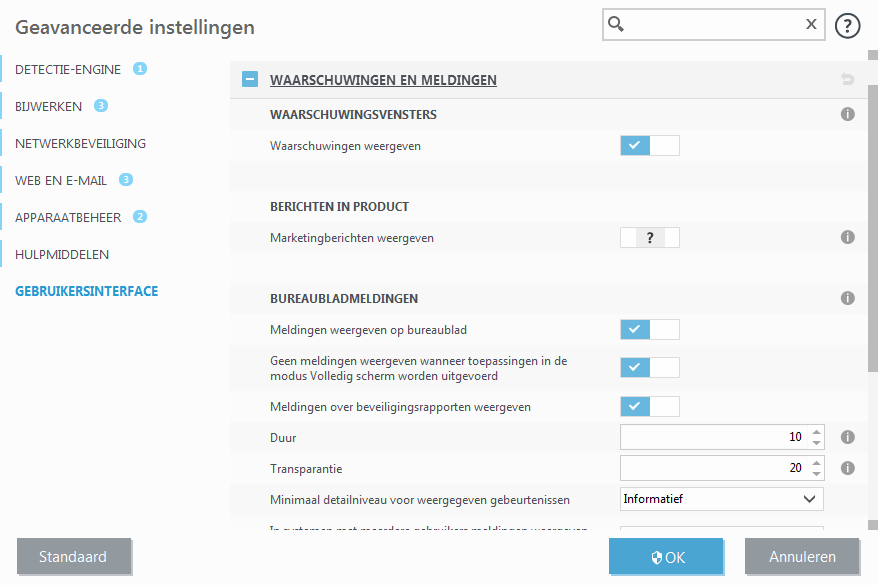Click info icon beside Marketingberichten weergeven
This screenshot has width=878, height=585.
[x=847, y=237]
